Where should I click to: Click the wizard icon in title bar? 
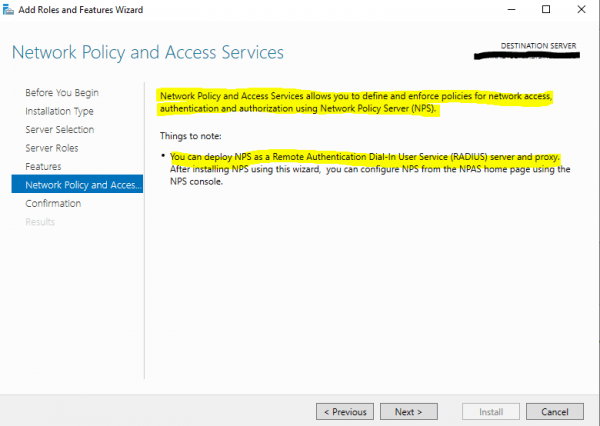point(8,10)
